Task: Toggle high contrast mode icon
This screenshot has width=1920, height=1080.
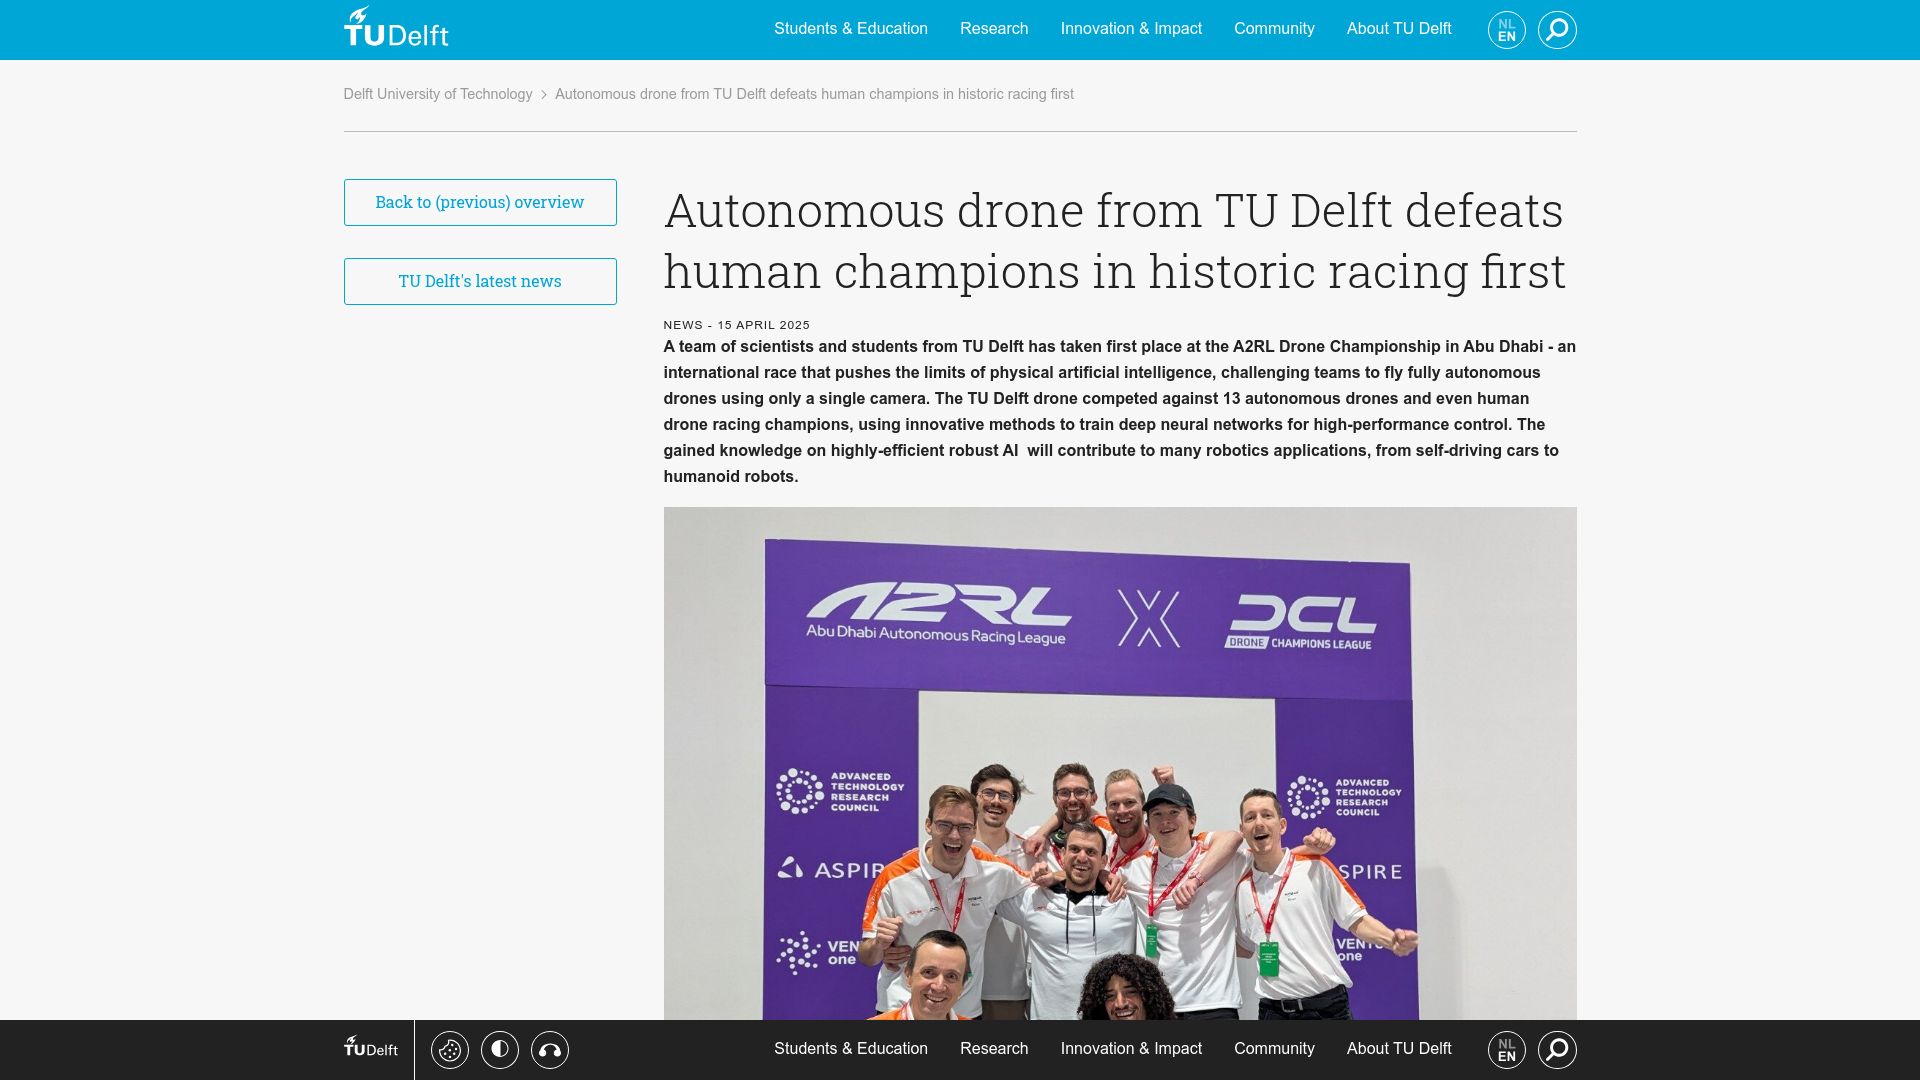Action: (x=500, y=1050)
